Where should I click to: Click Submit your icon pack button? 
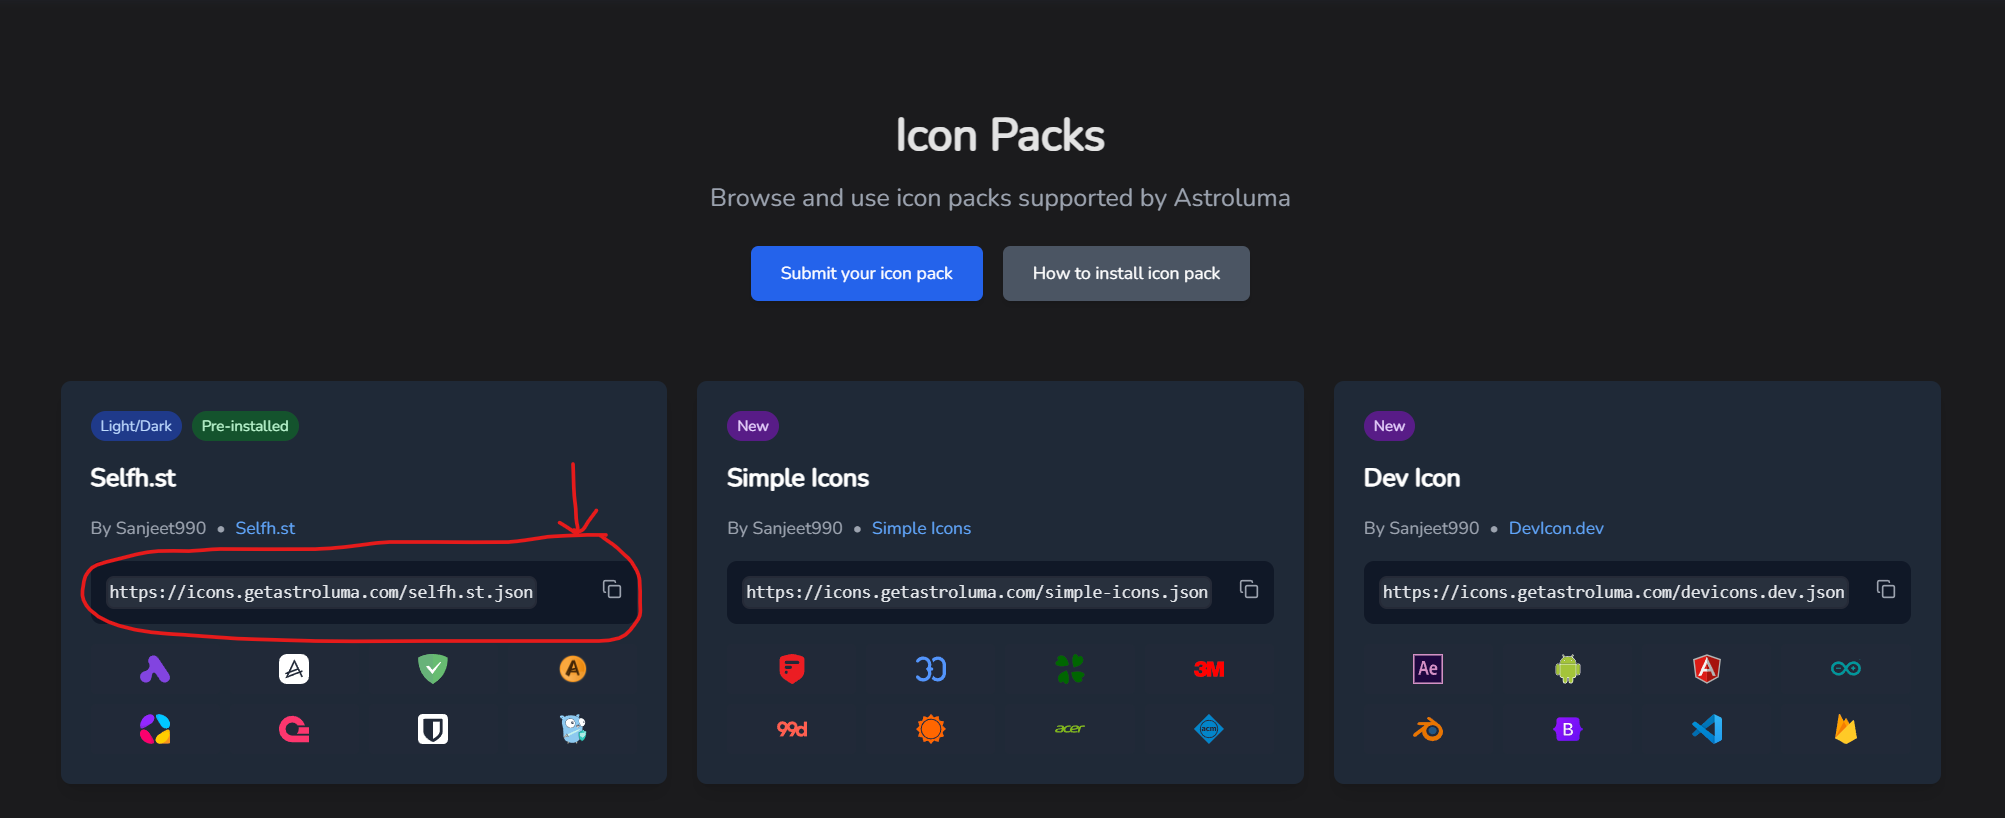[x=867, y=273]
